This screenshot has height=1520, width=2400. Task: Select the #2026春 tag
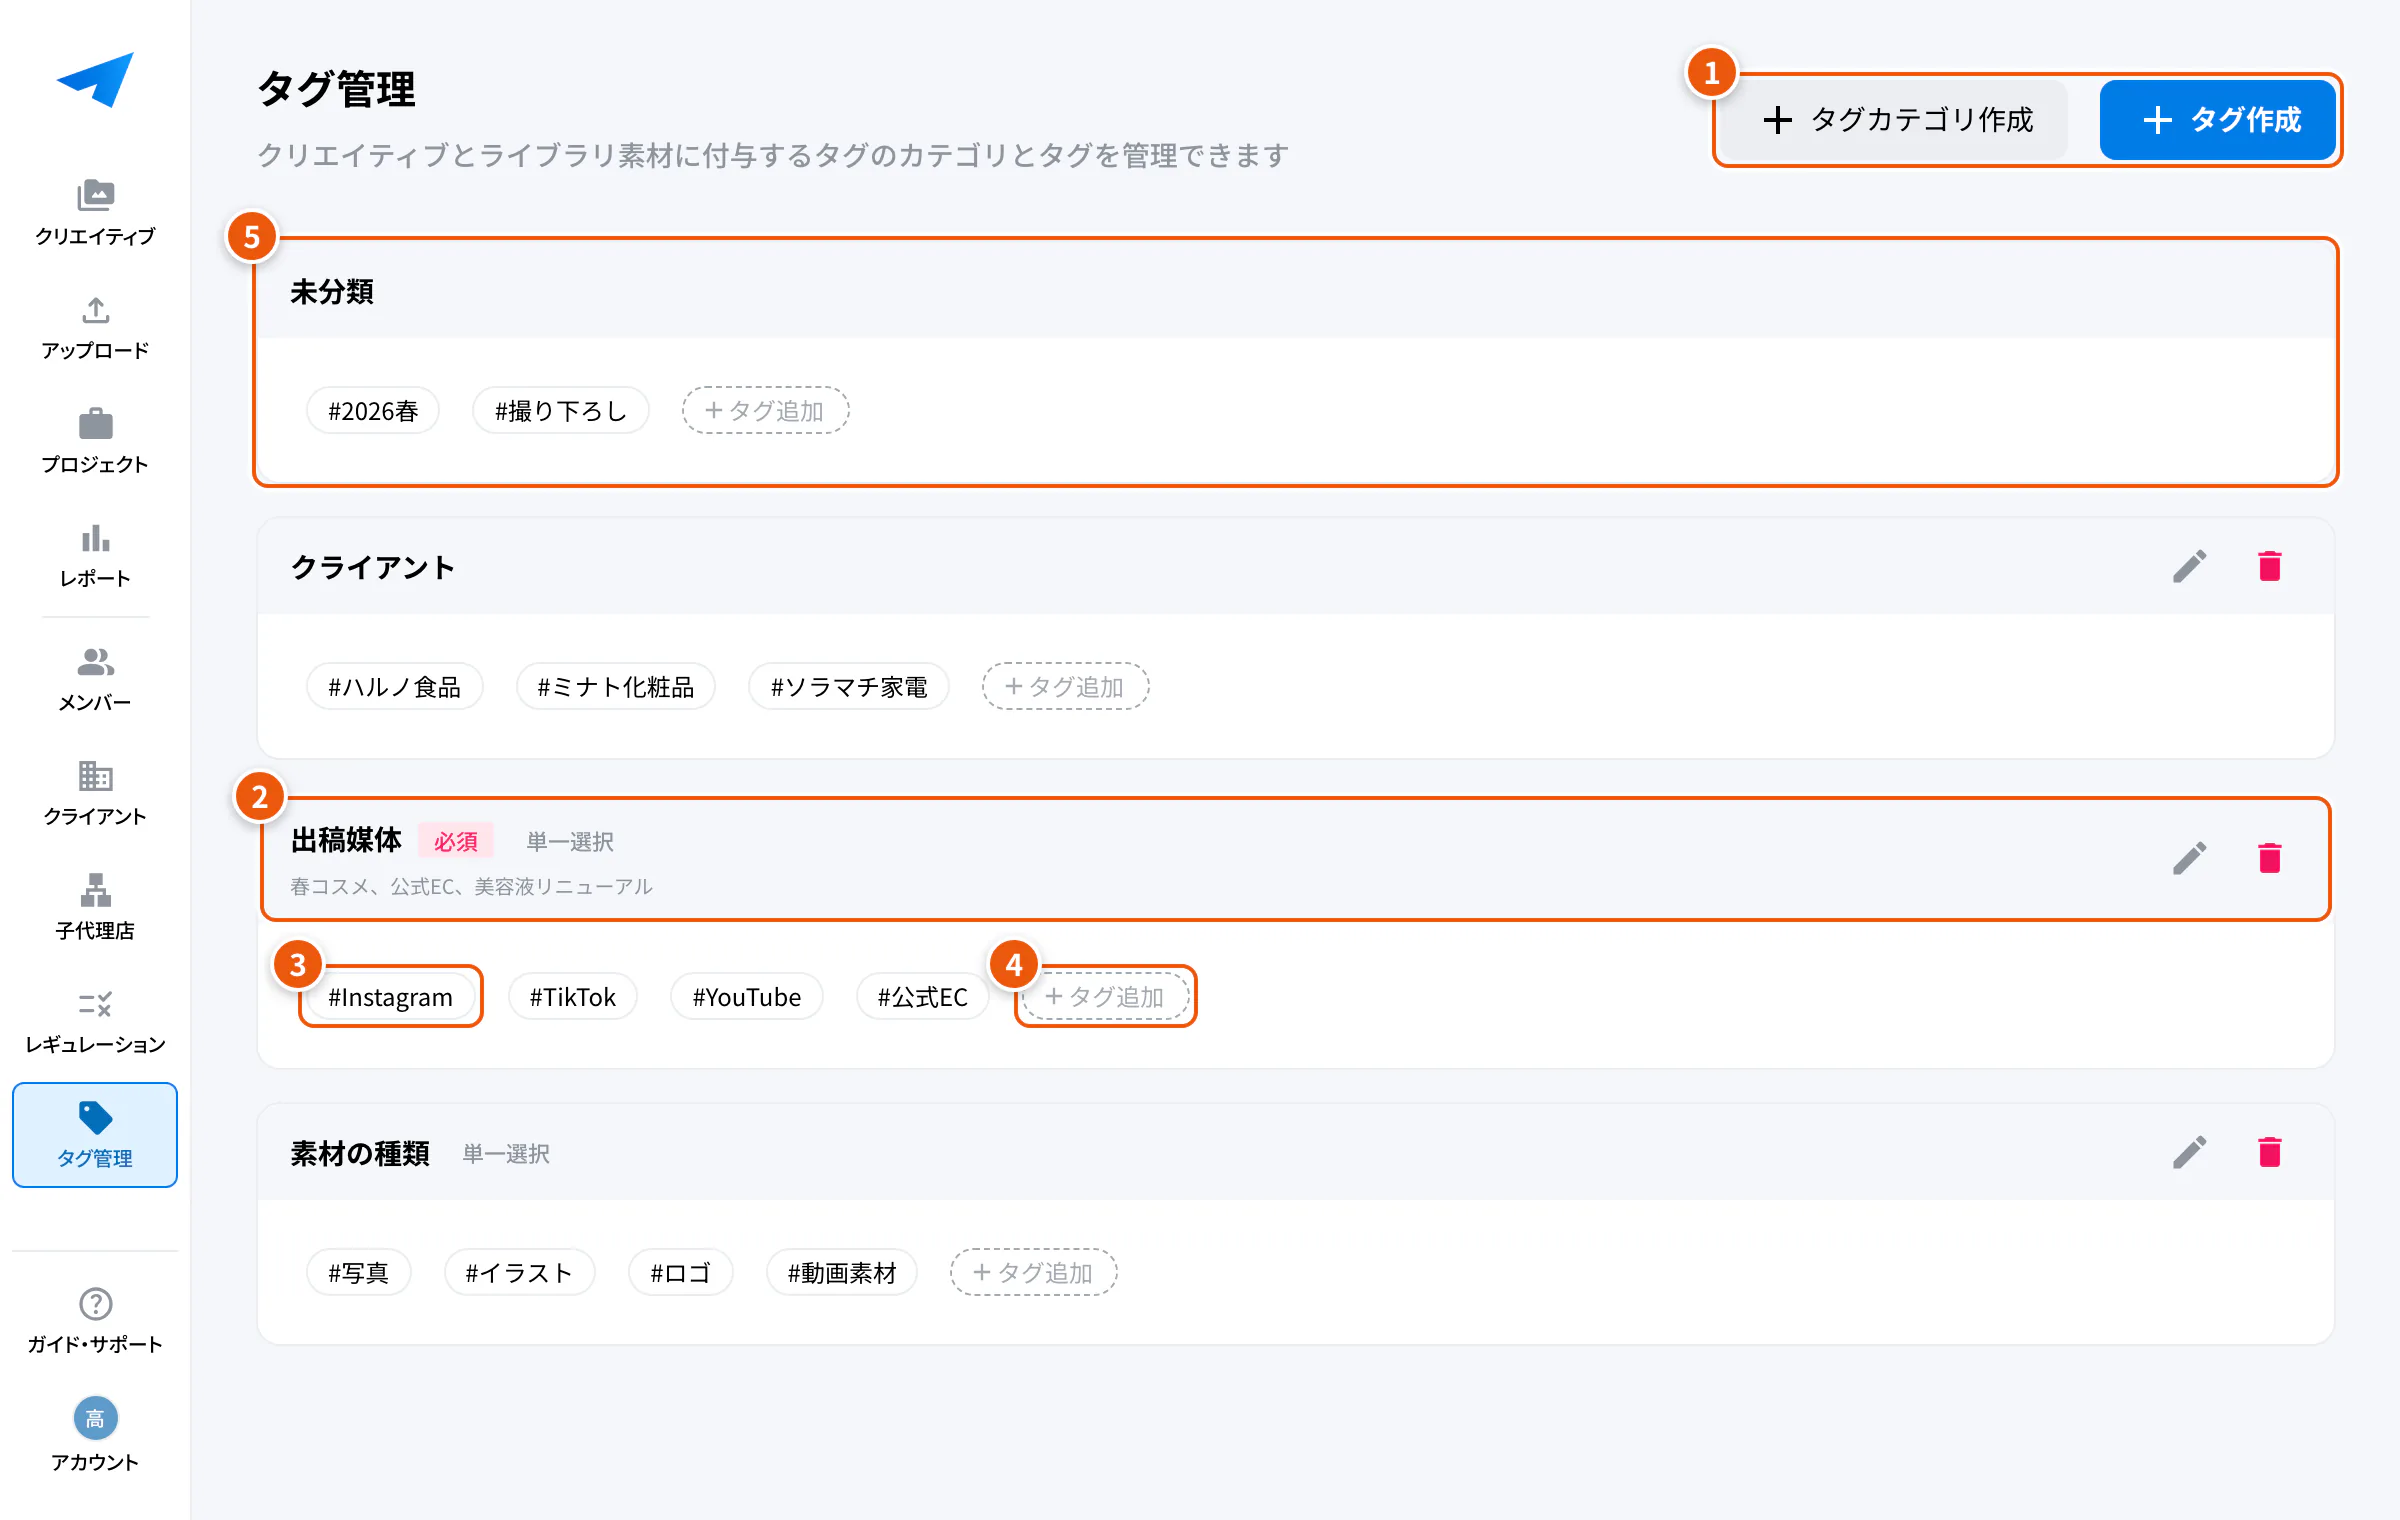click(373, 410)
